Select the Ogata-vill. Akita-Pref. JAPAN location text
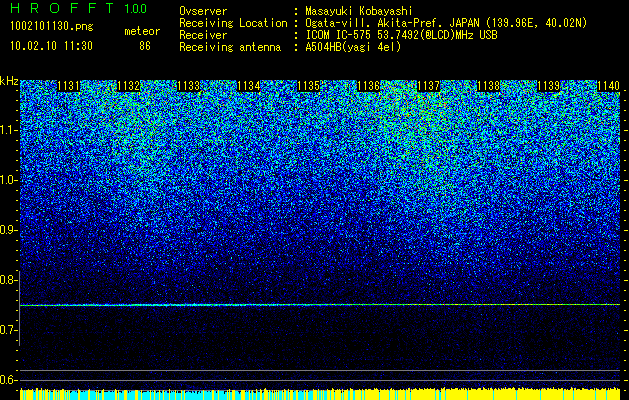Viewport: 629px width, 400px height. tap(446, 23)
